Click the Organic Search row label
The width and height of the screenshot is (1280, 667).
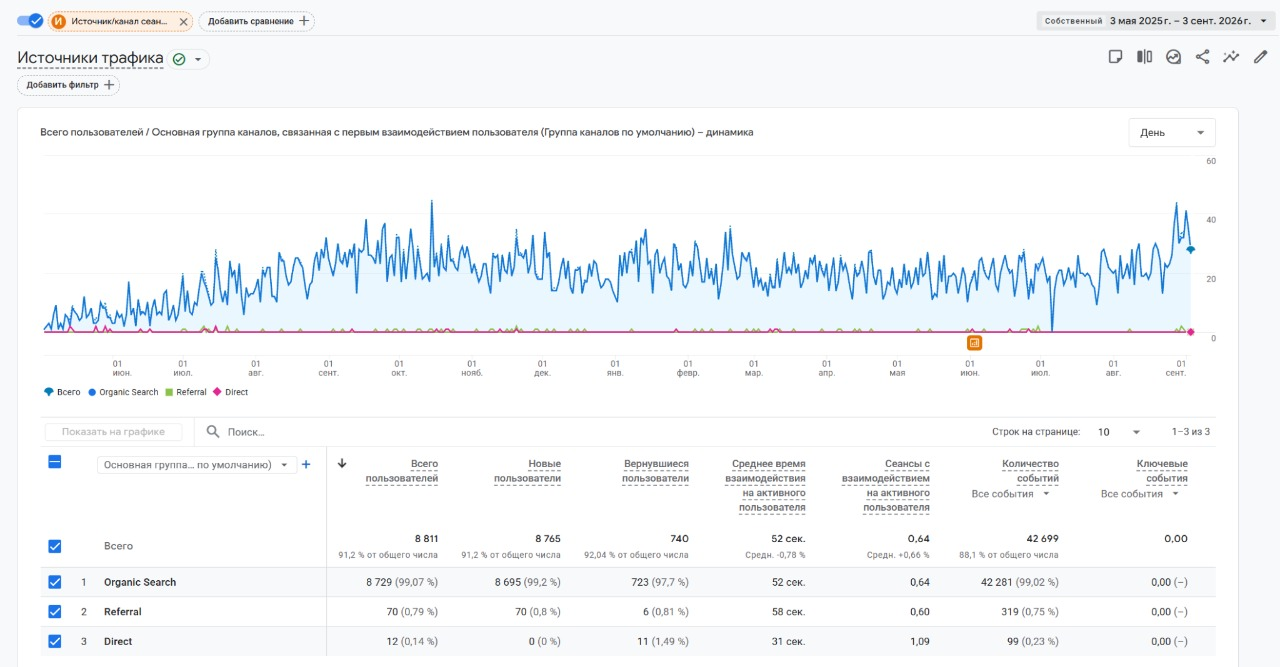(x=140, y=582)
